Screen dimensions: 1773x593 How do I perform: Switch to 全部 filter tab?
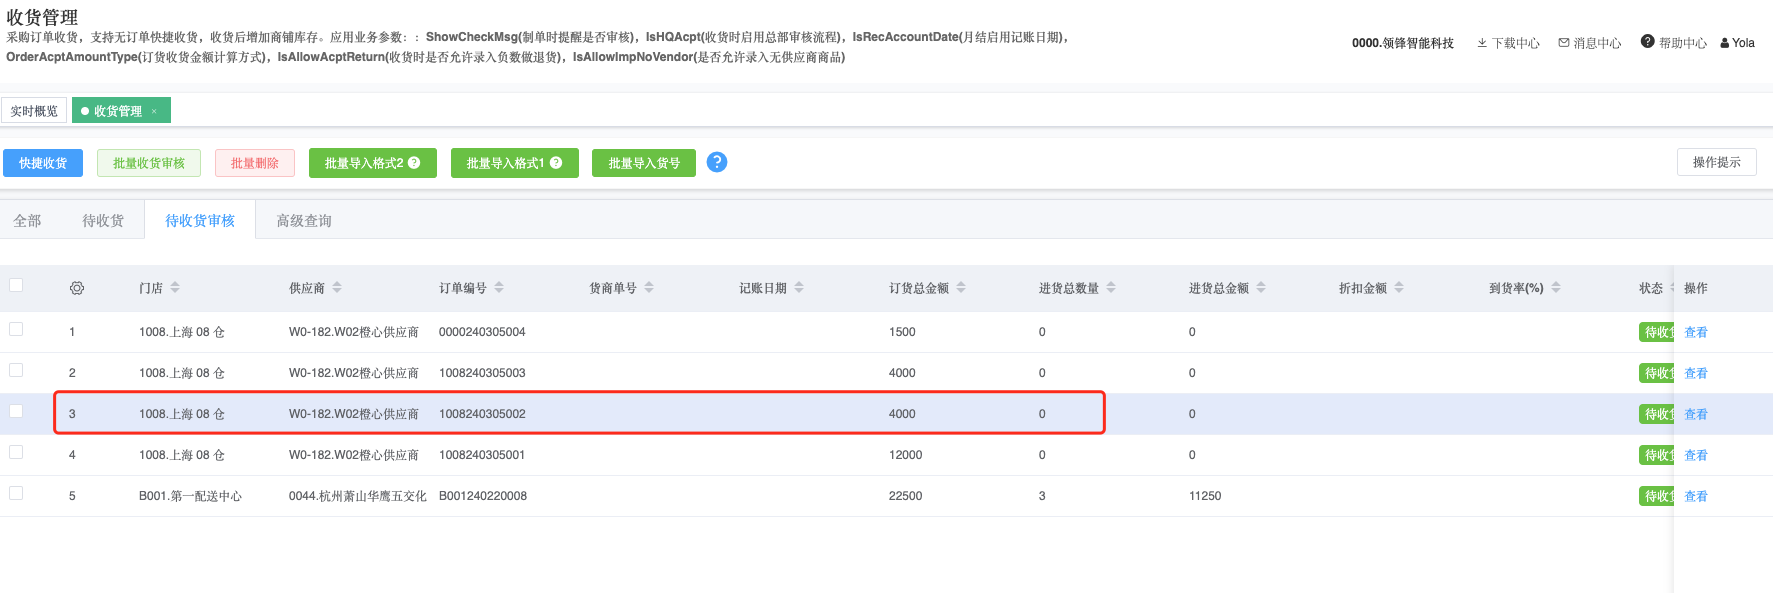click(27, 221)
